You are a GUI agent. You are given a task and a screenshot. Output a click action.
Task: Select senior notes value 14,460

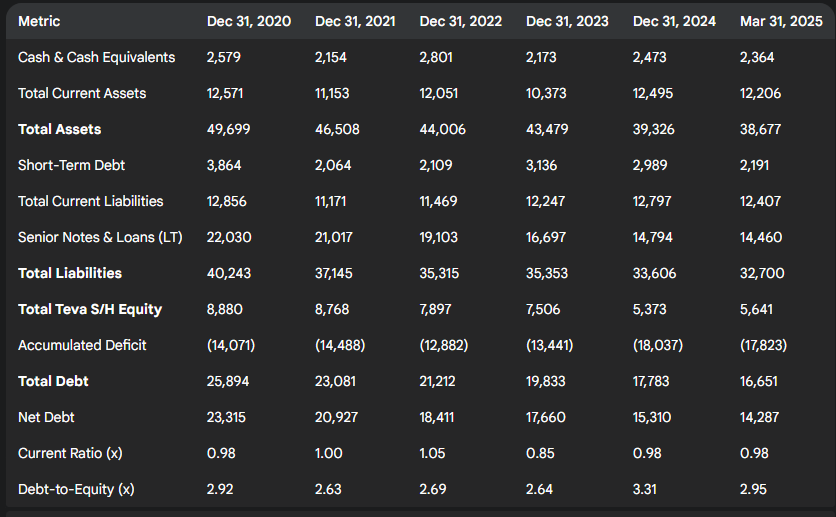pos(761,237)
